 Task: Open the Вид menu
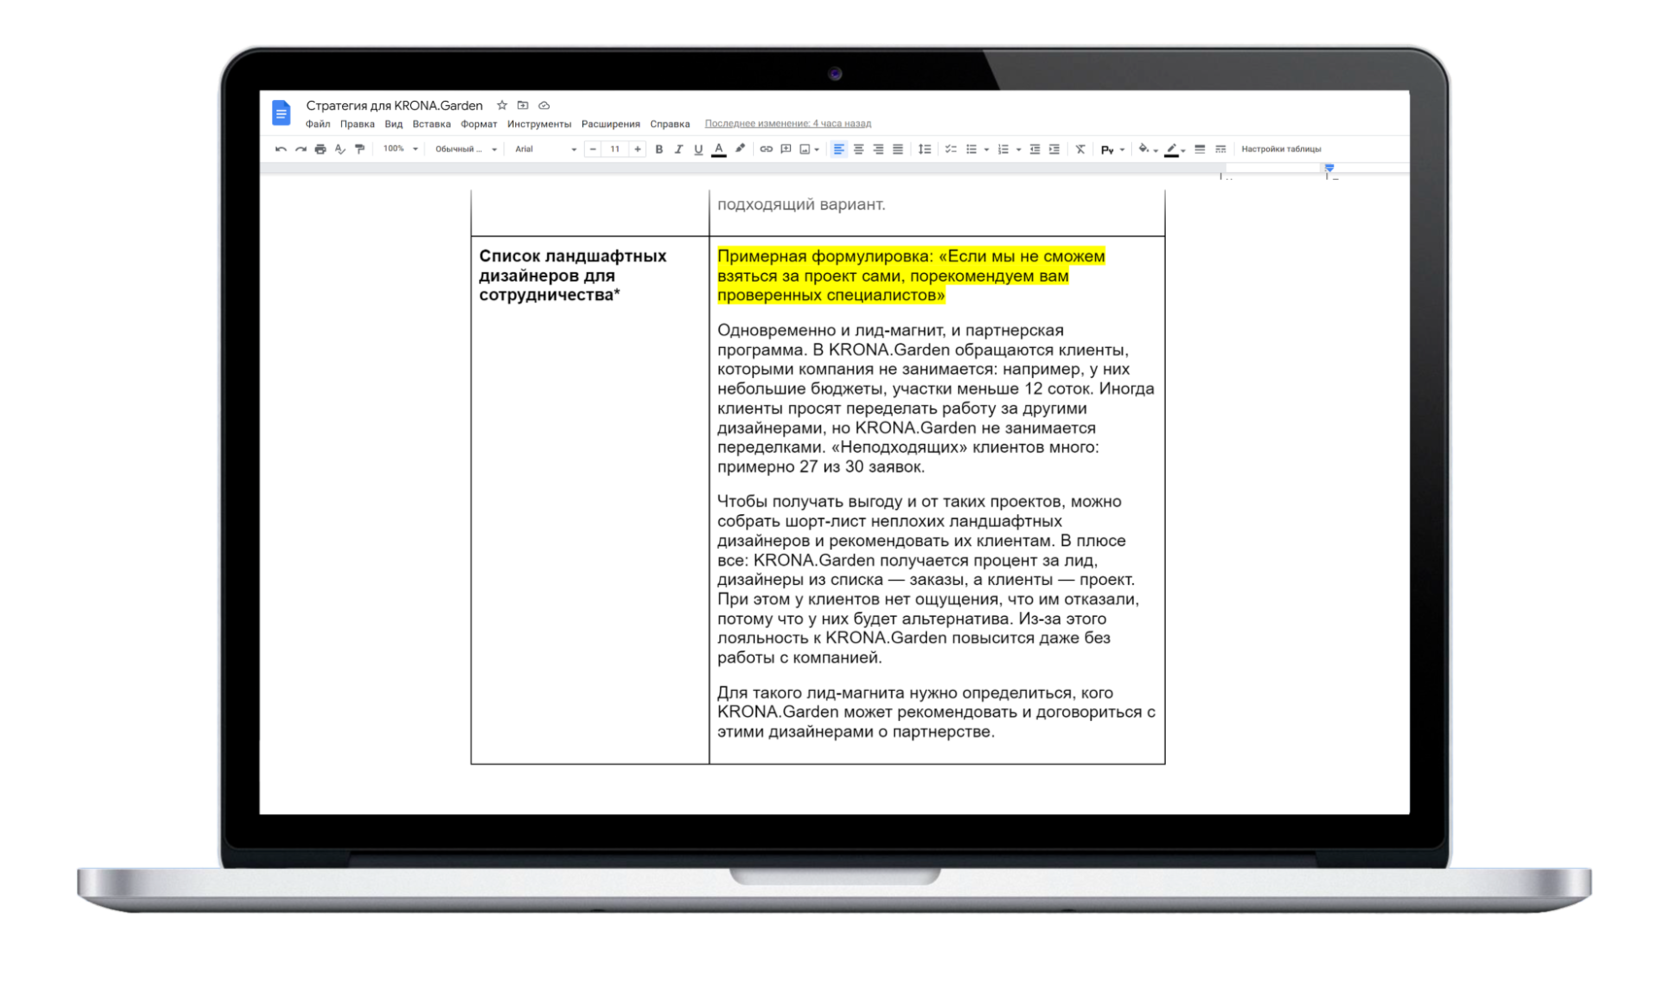point(393,124)
